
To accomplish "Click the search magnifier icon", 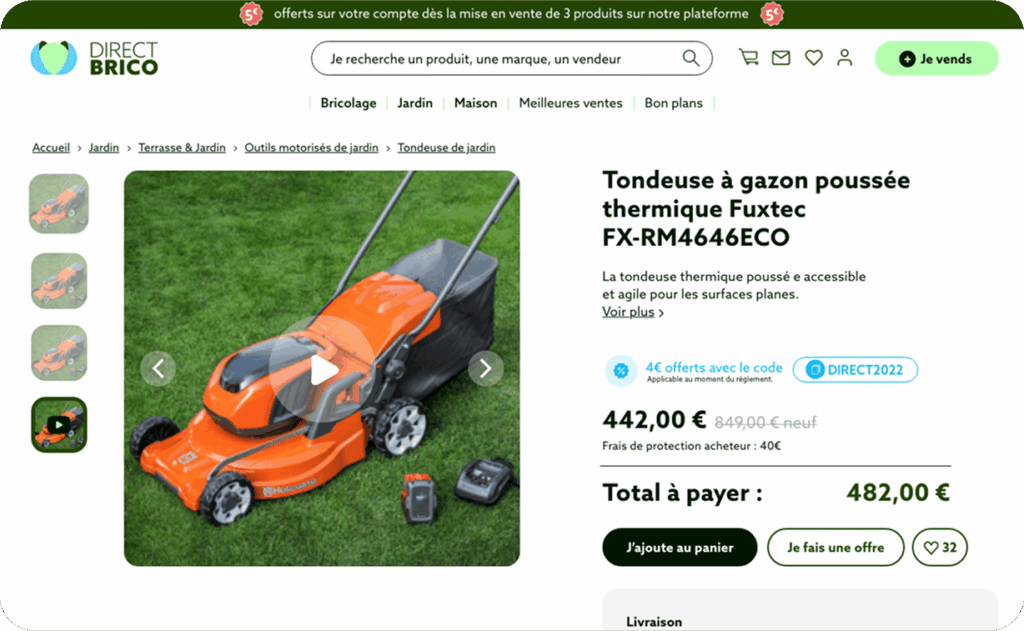I will click(691, 58).
